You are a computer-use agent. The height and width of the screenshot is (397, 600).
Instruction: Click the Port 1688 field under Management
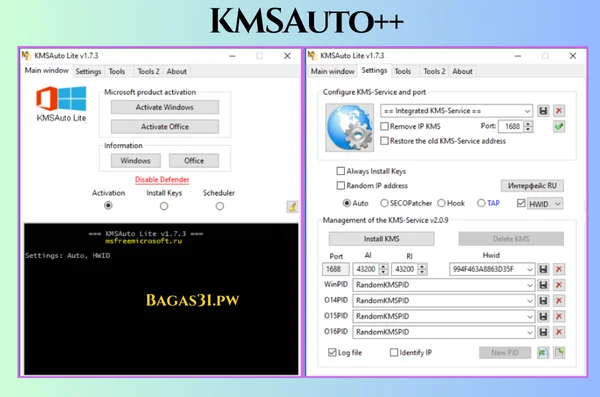[x=336, y=269]
